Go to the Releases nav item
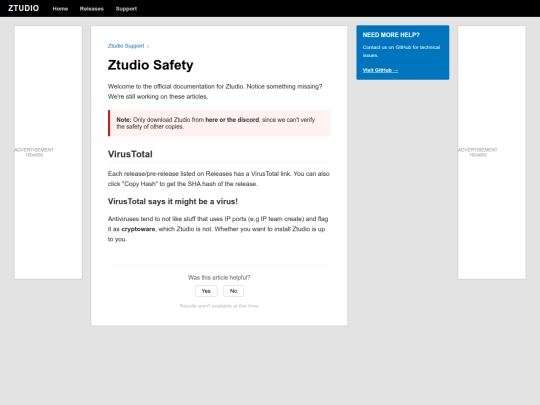540x405 pixels. click(92, 9)
